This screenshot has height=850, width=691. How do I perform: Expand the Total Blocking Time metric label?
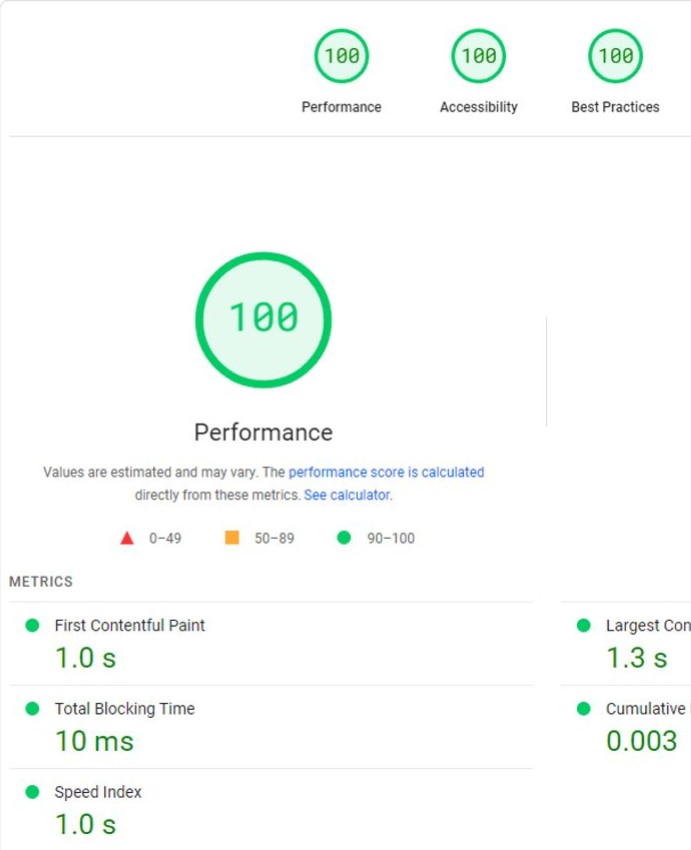(125, 708)
